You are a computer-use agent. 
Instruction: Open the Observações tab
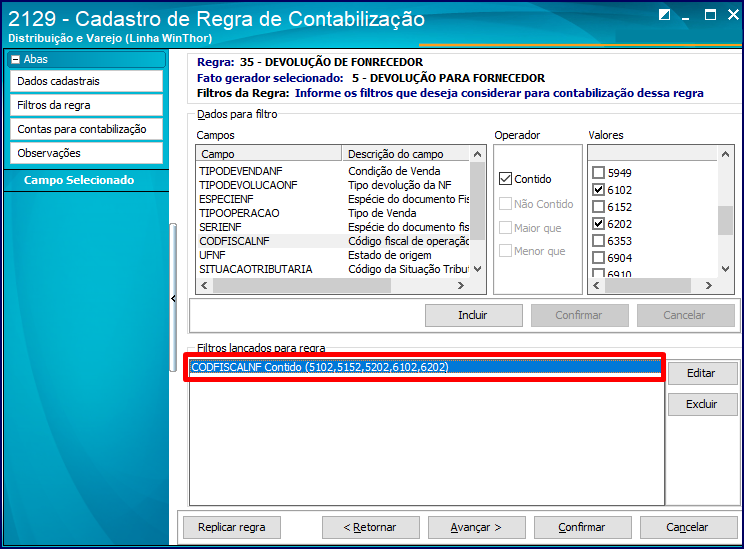(86, 153)
